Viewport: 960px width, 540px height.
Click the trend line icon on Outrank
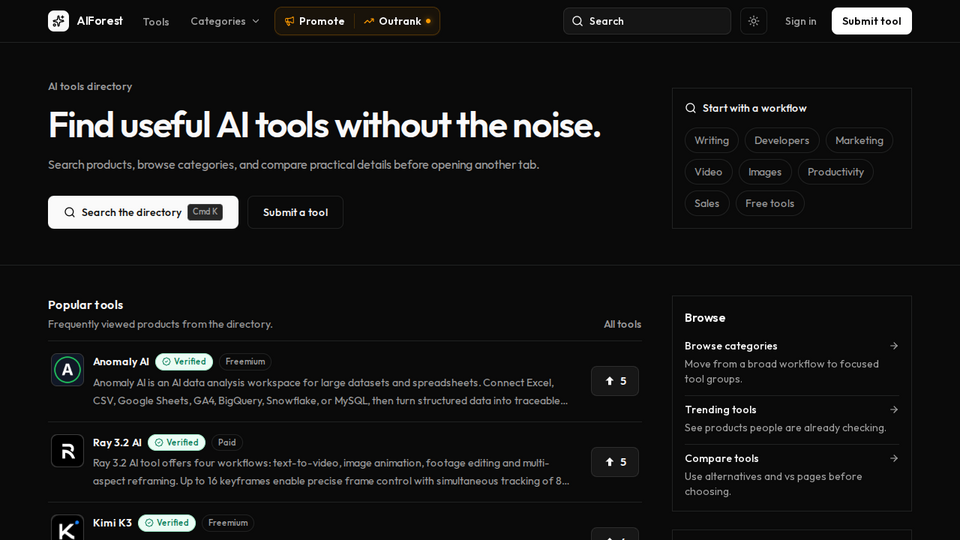point(369,21)
